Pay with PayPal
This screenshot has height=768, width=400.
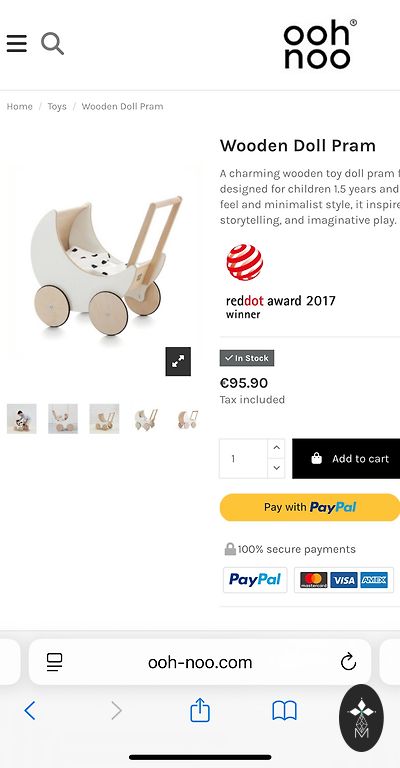310,507
